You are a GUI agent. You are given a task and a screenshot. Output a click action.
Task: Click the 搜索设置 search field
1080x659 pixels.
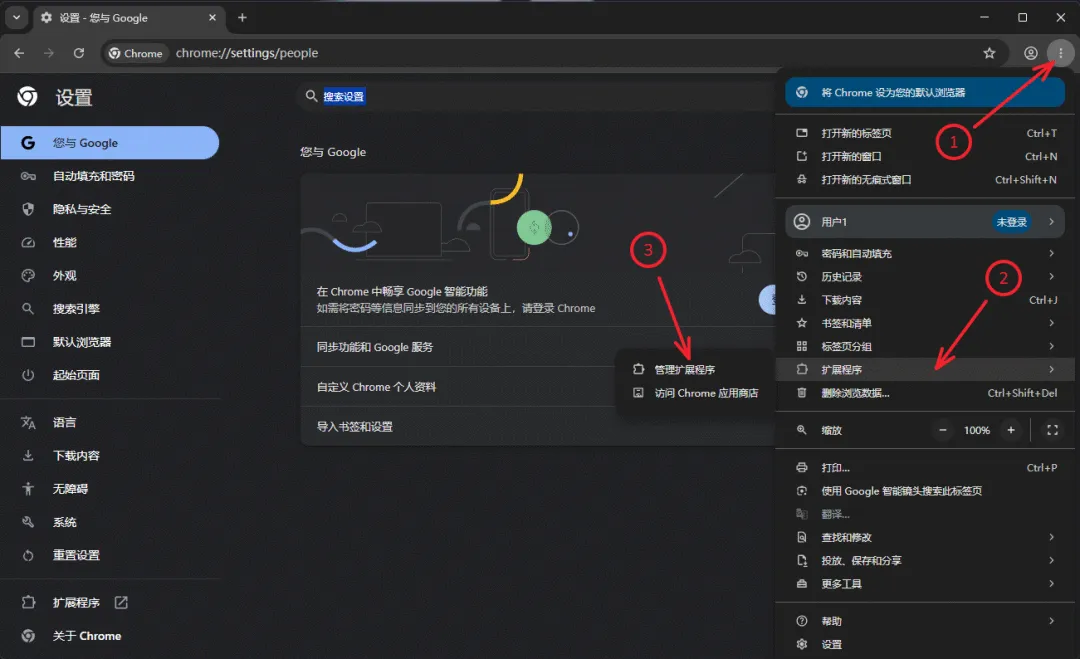click(x=537, y=96)
